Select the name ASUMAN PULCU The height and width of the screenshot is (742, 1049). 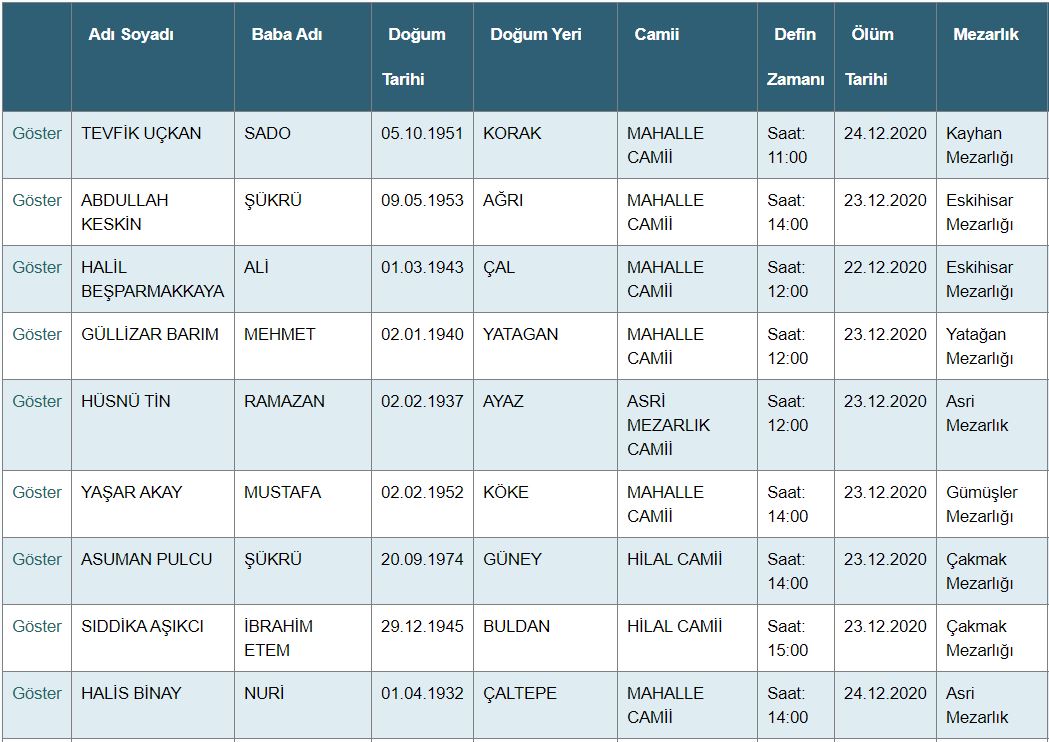coord(147,559)
